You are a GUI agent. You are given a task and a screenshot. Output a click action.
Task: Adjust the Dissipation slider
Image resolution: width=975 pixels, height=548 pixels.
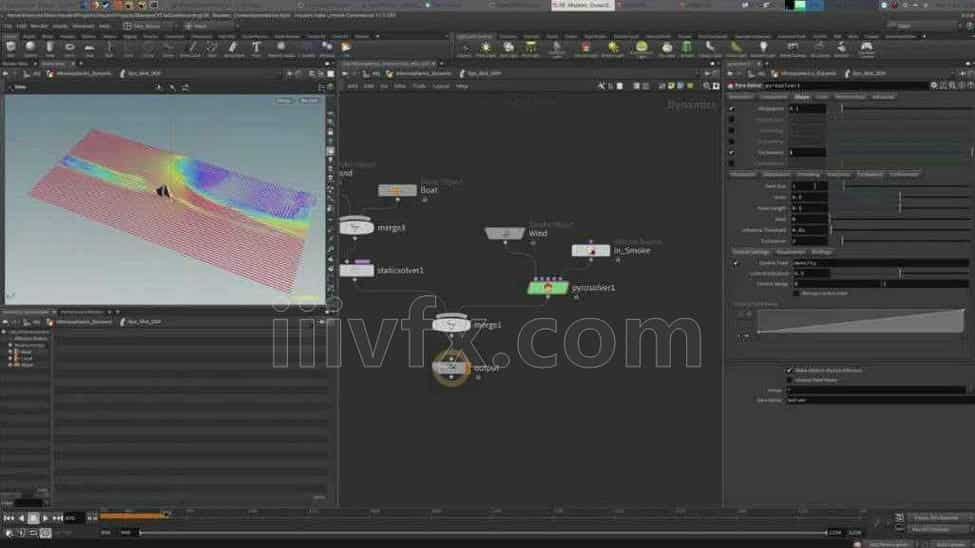pyautogui.click(x=905, y=108)
